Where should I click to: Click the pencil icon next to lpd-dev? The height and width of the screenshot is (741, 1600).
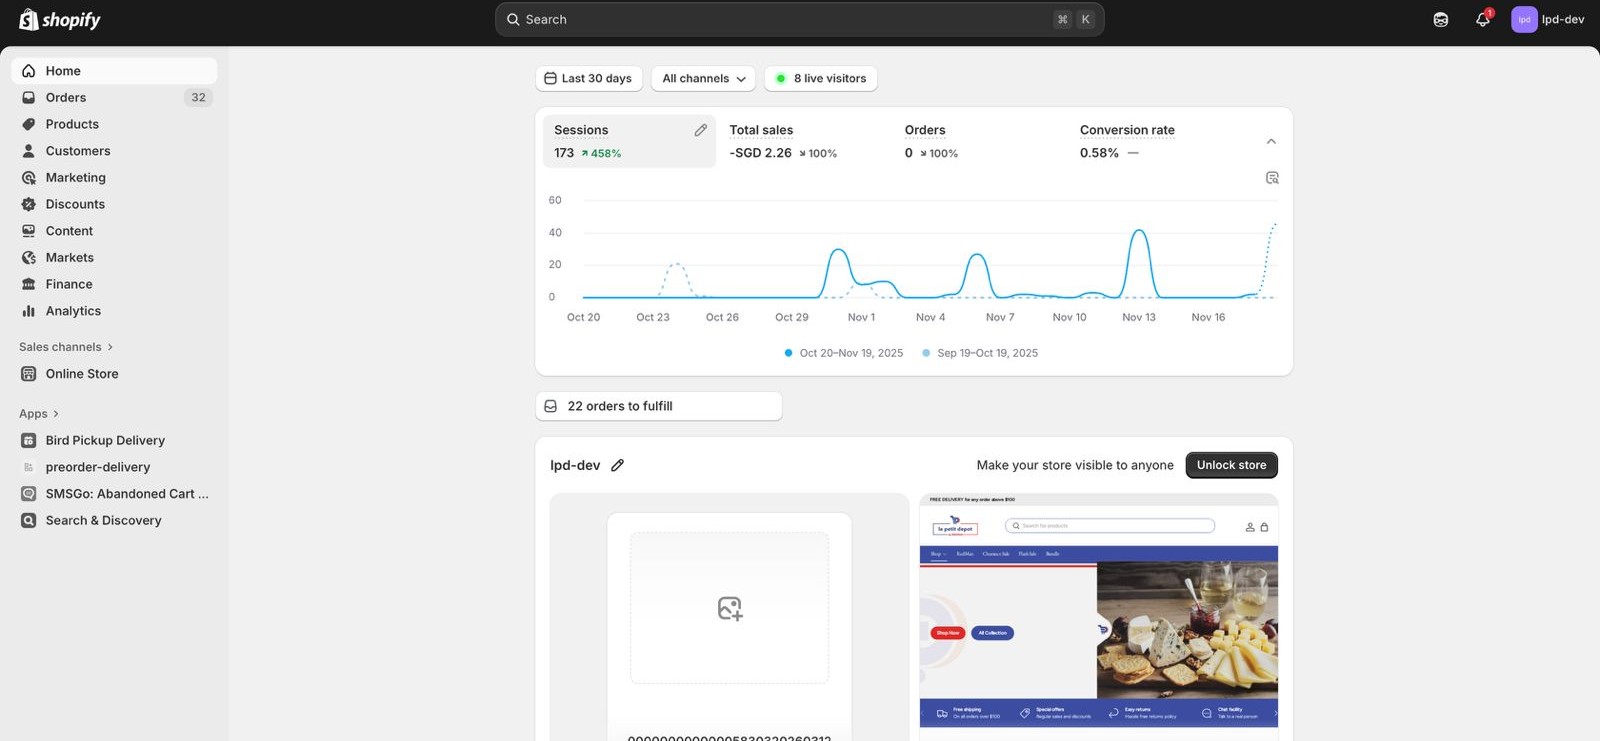(617, 465)
